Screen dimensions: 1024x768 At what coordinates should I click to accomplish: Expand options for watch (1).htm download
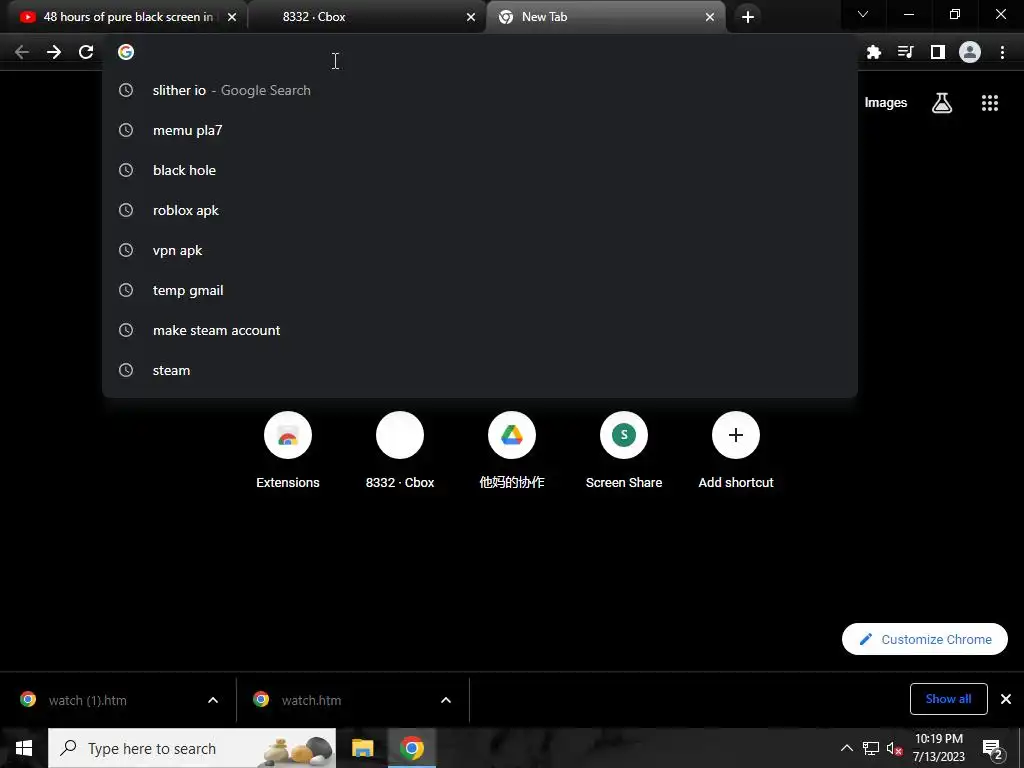click(213, 700)
